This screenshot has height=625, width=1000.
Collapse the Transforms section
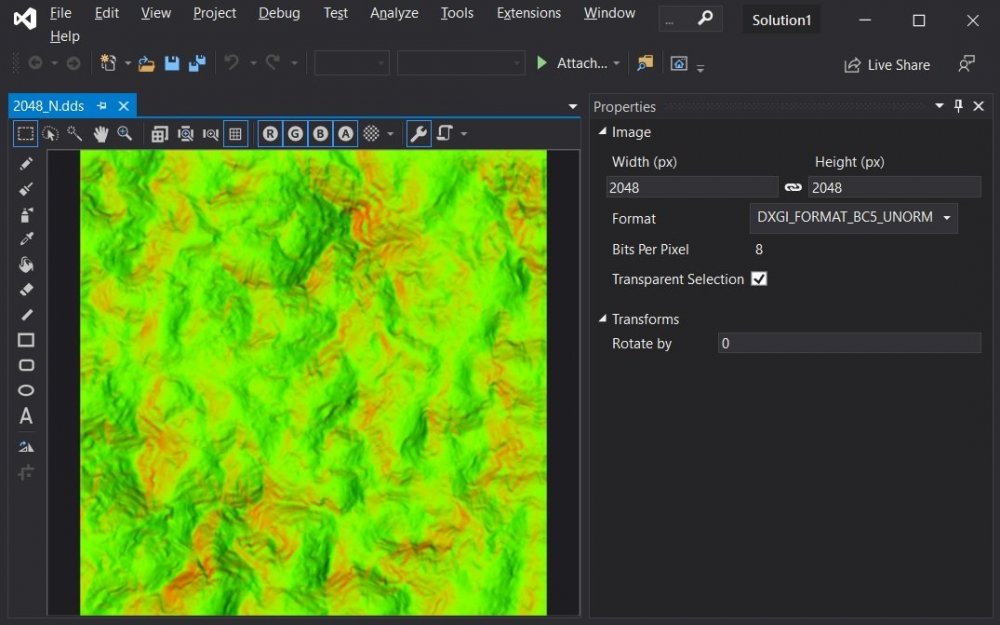coord(602,319)
